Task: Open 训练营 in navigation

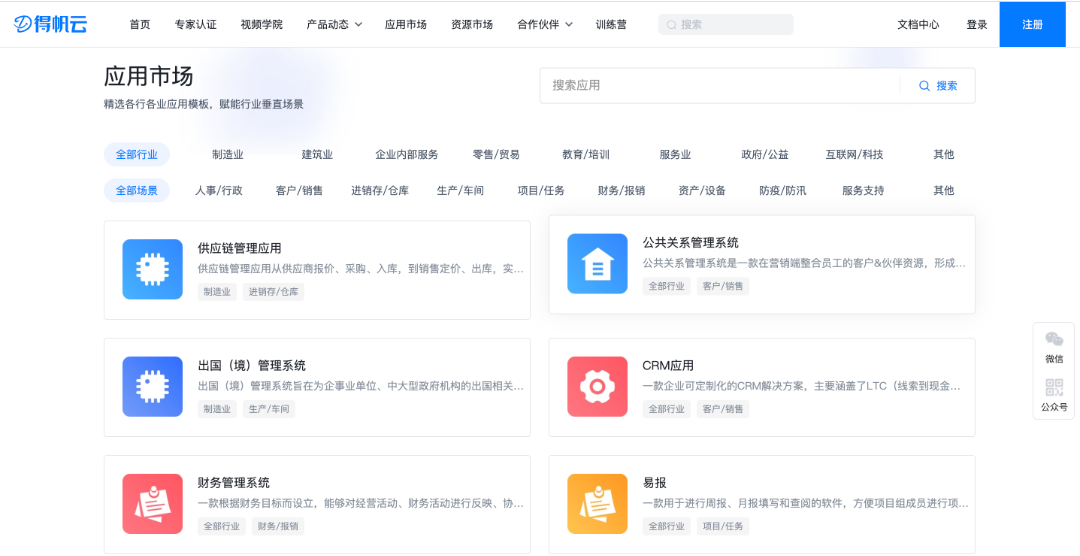Action: (611, 25)
